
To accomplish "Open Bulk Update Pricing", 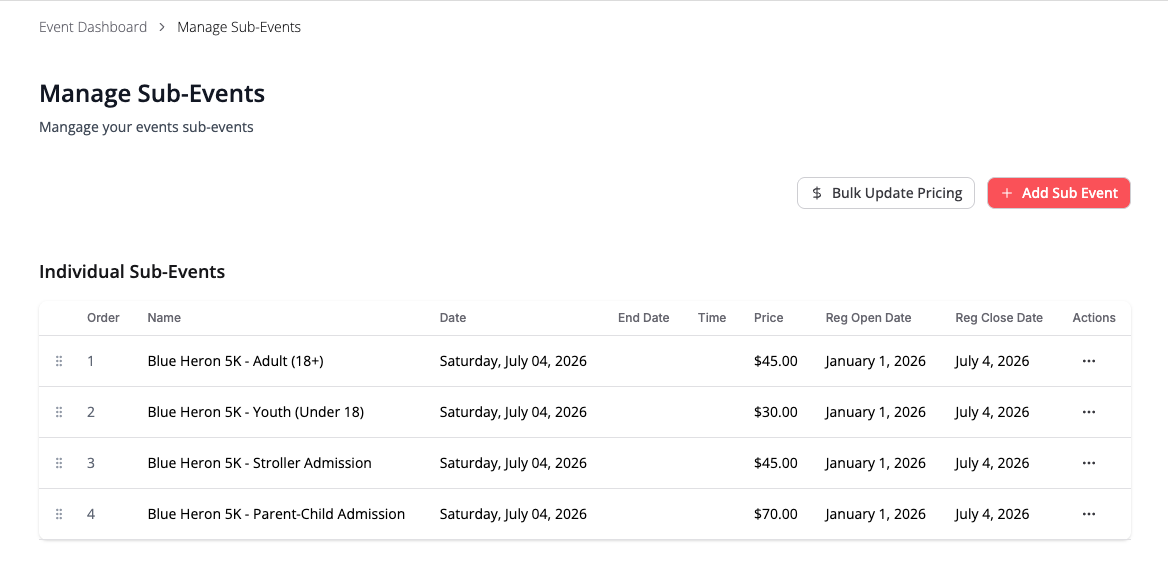I will coord(885,193).
